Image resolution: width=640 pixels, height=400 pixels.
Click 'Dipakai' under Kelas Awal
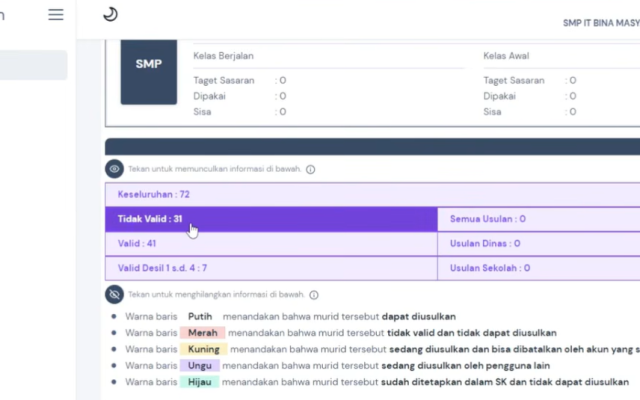point(500,96)
